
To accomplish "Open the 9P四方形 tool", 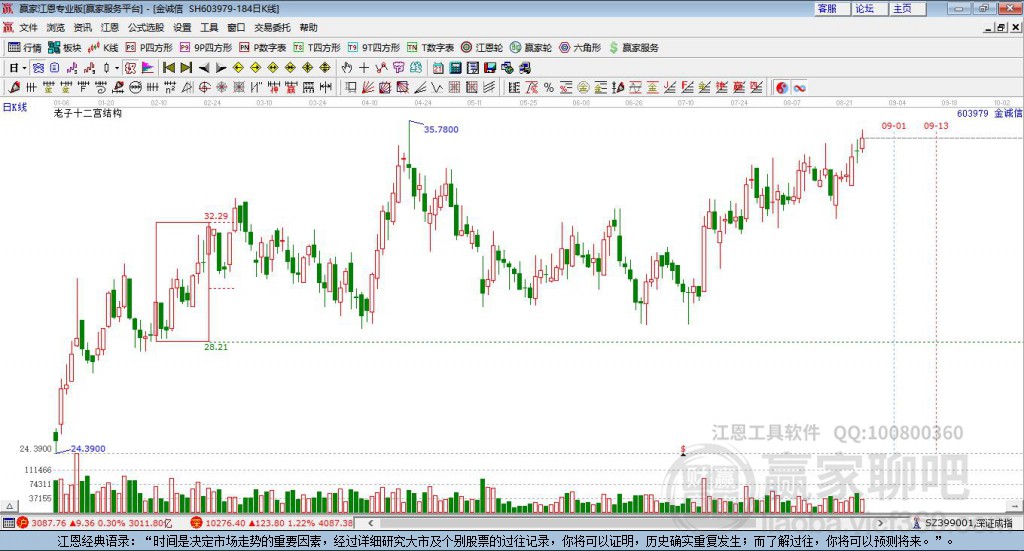I will coord(206,47).
